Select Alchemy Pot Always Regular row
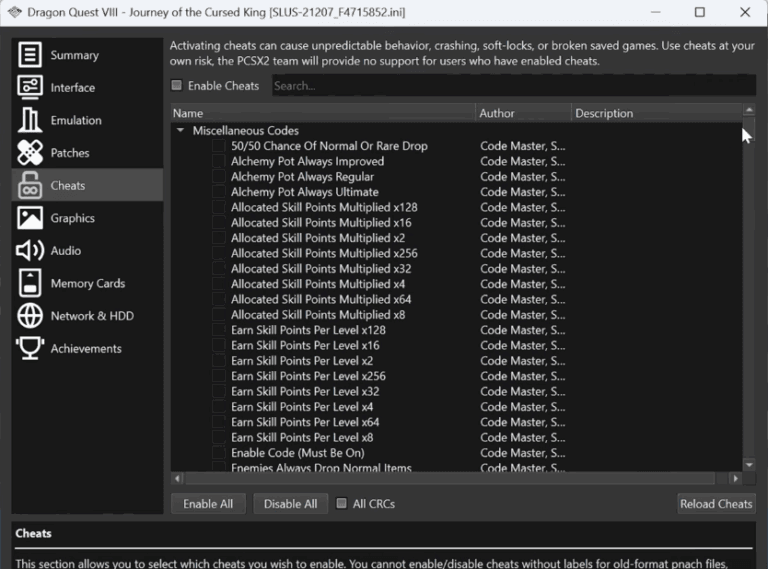 [456, 177]
